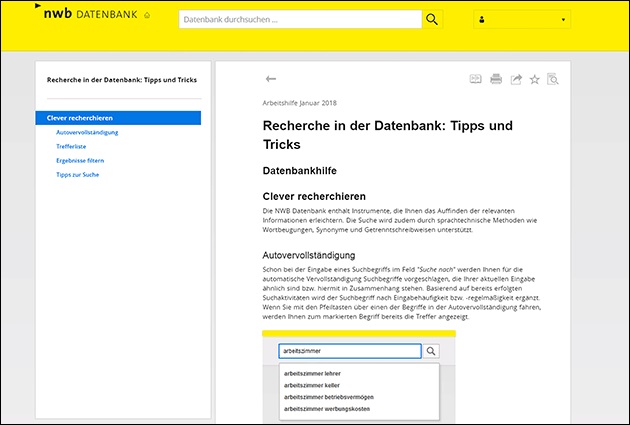630x425 pixels.
Task: Open the search-in-document icon
Action: (552, 79)
